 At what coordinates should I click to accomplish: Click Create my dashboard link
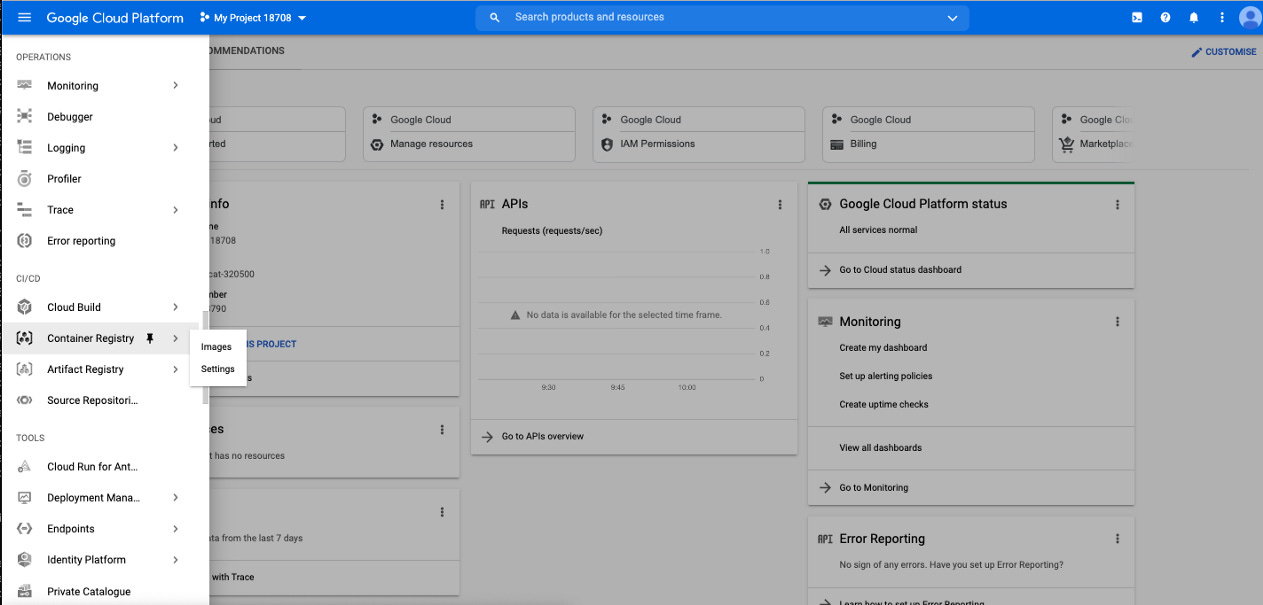883,348
